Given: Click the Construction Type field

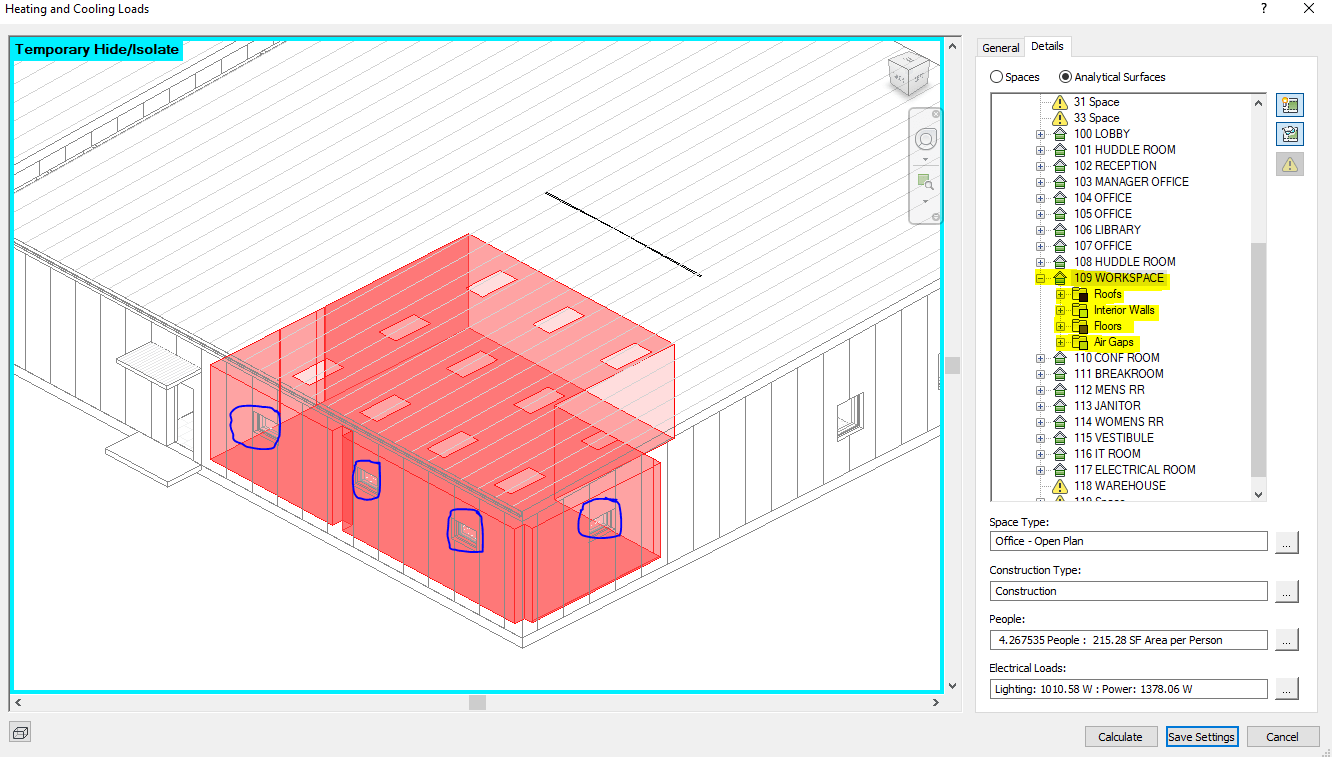Looking at the screenshot, I should (x=1128, y=591).
